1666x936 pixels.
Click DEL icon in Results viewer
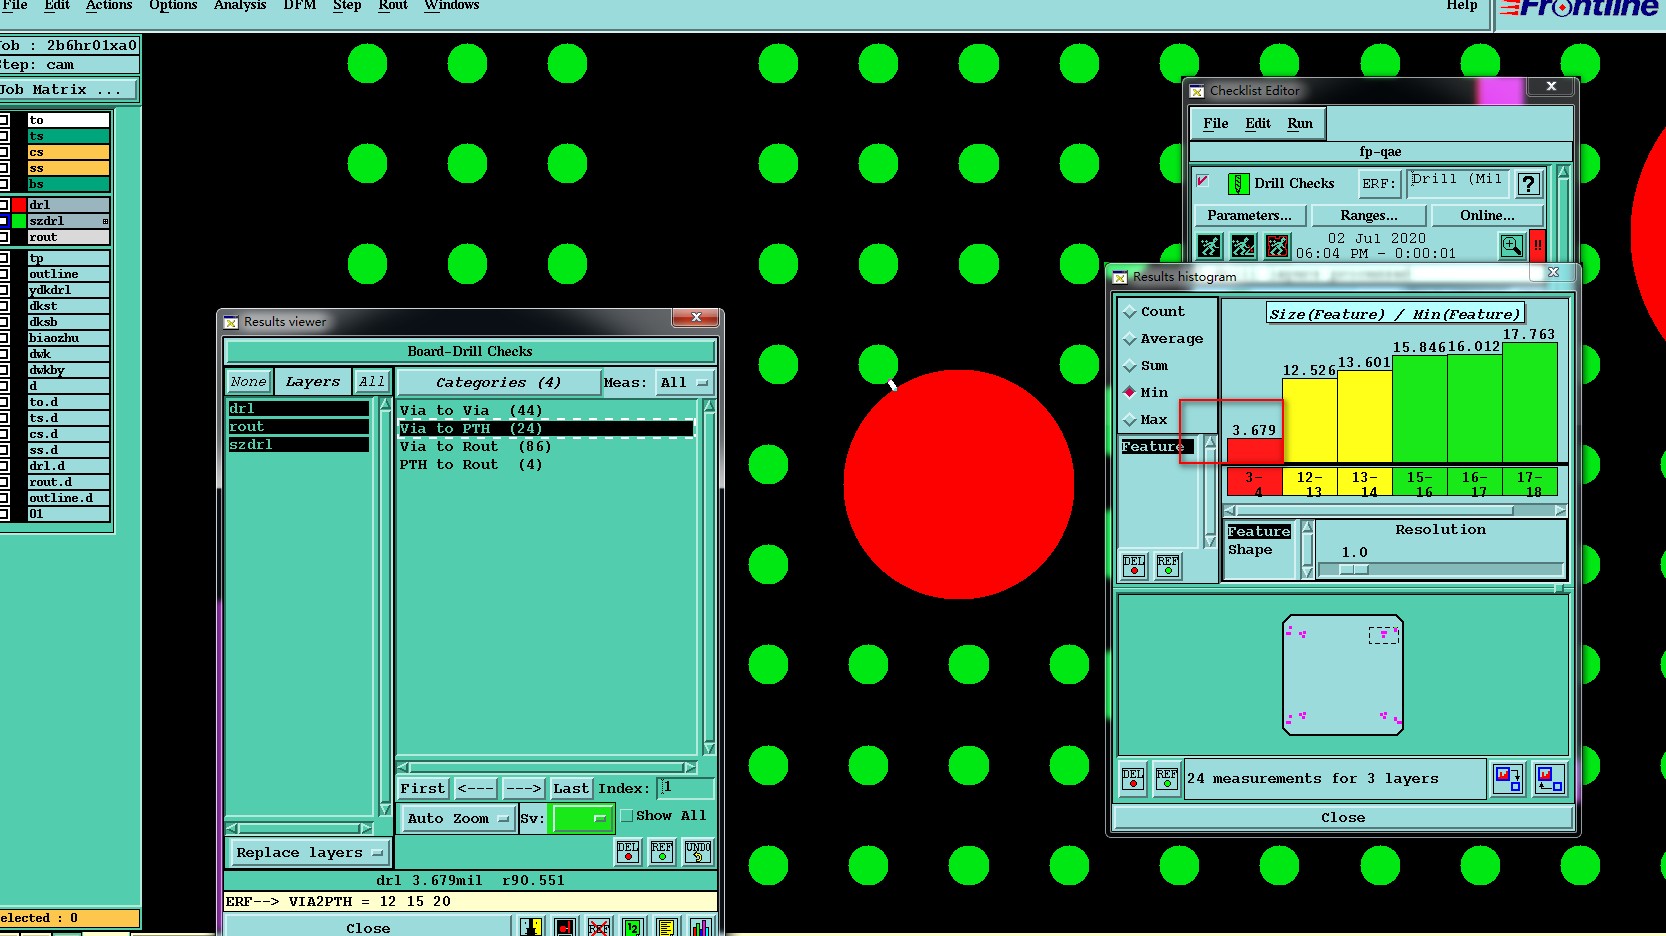[x=627, y=852]
